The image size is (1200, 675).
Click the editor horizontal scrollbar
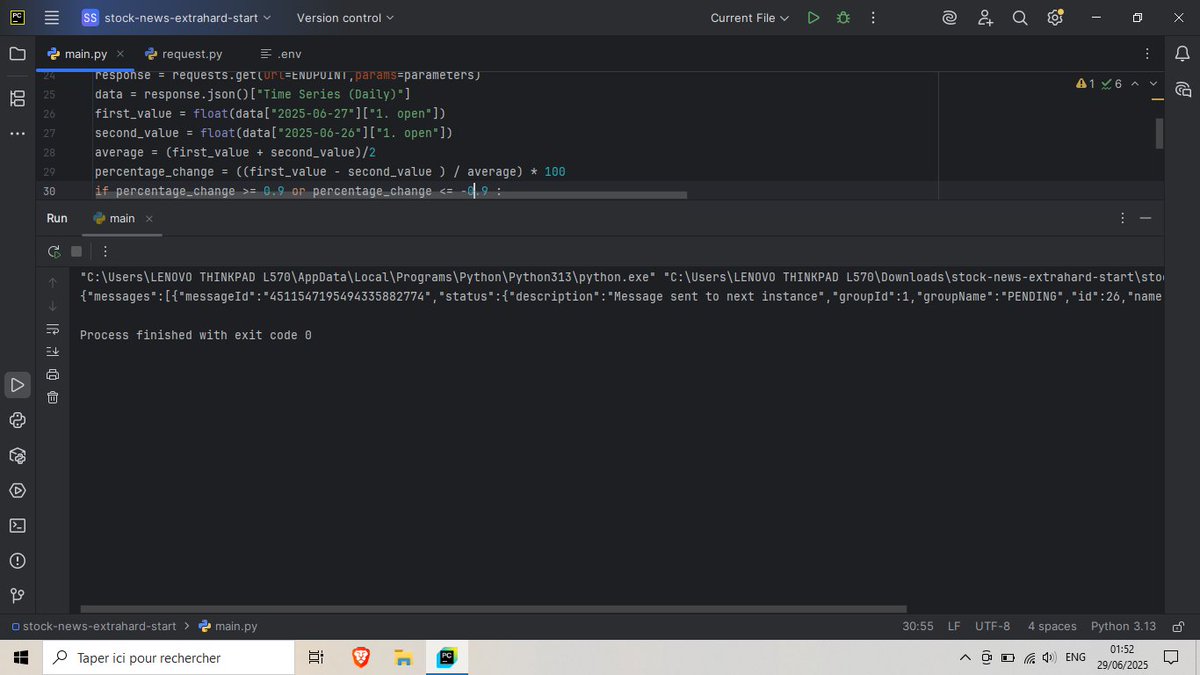coord(391,195)
